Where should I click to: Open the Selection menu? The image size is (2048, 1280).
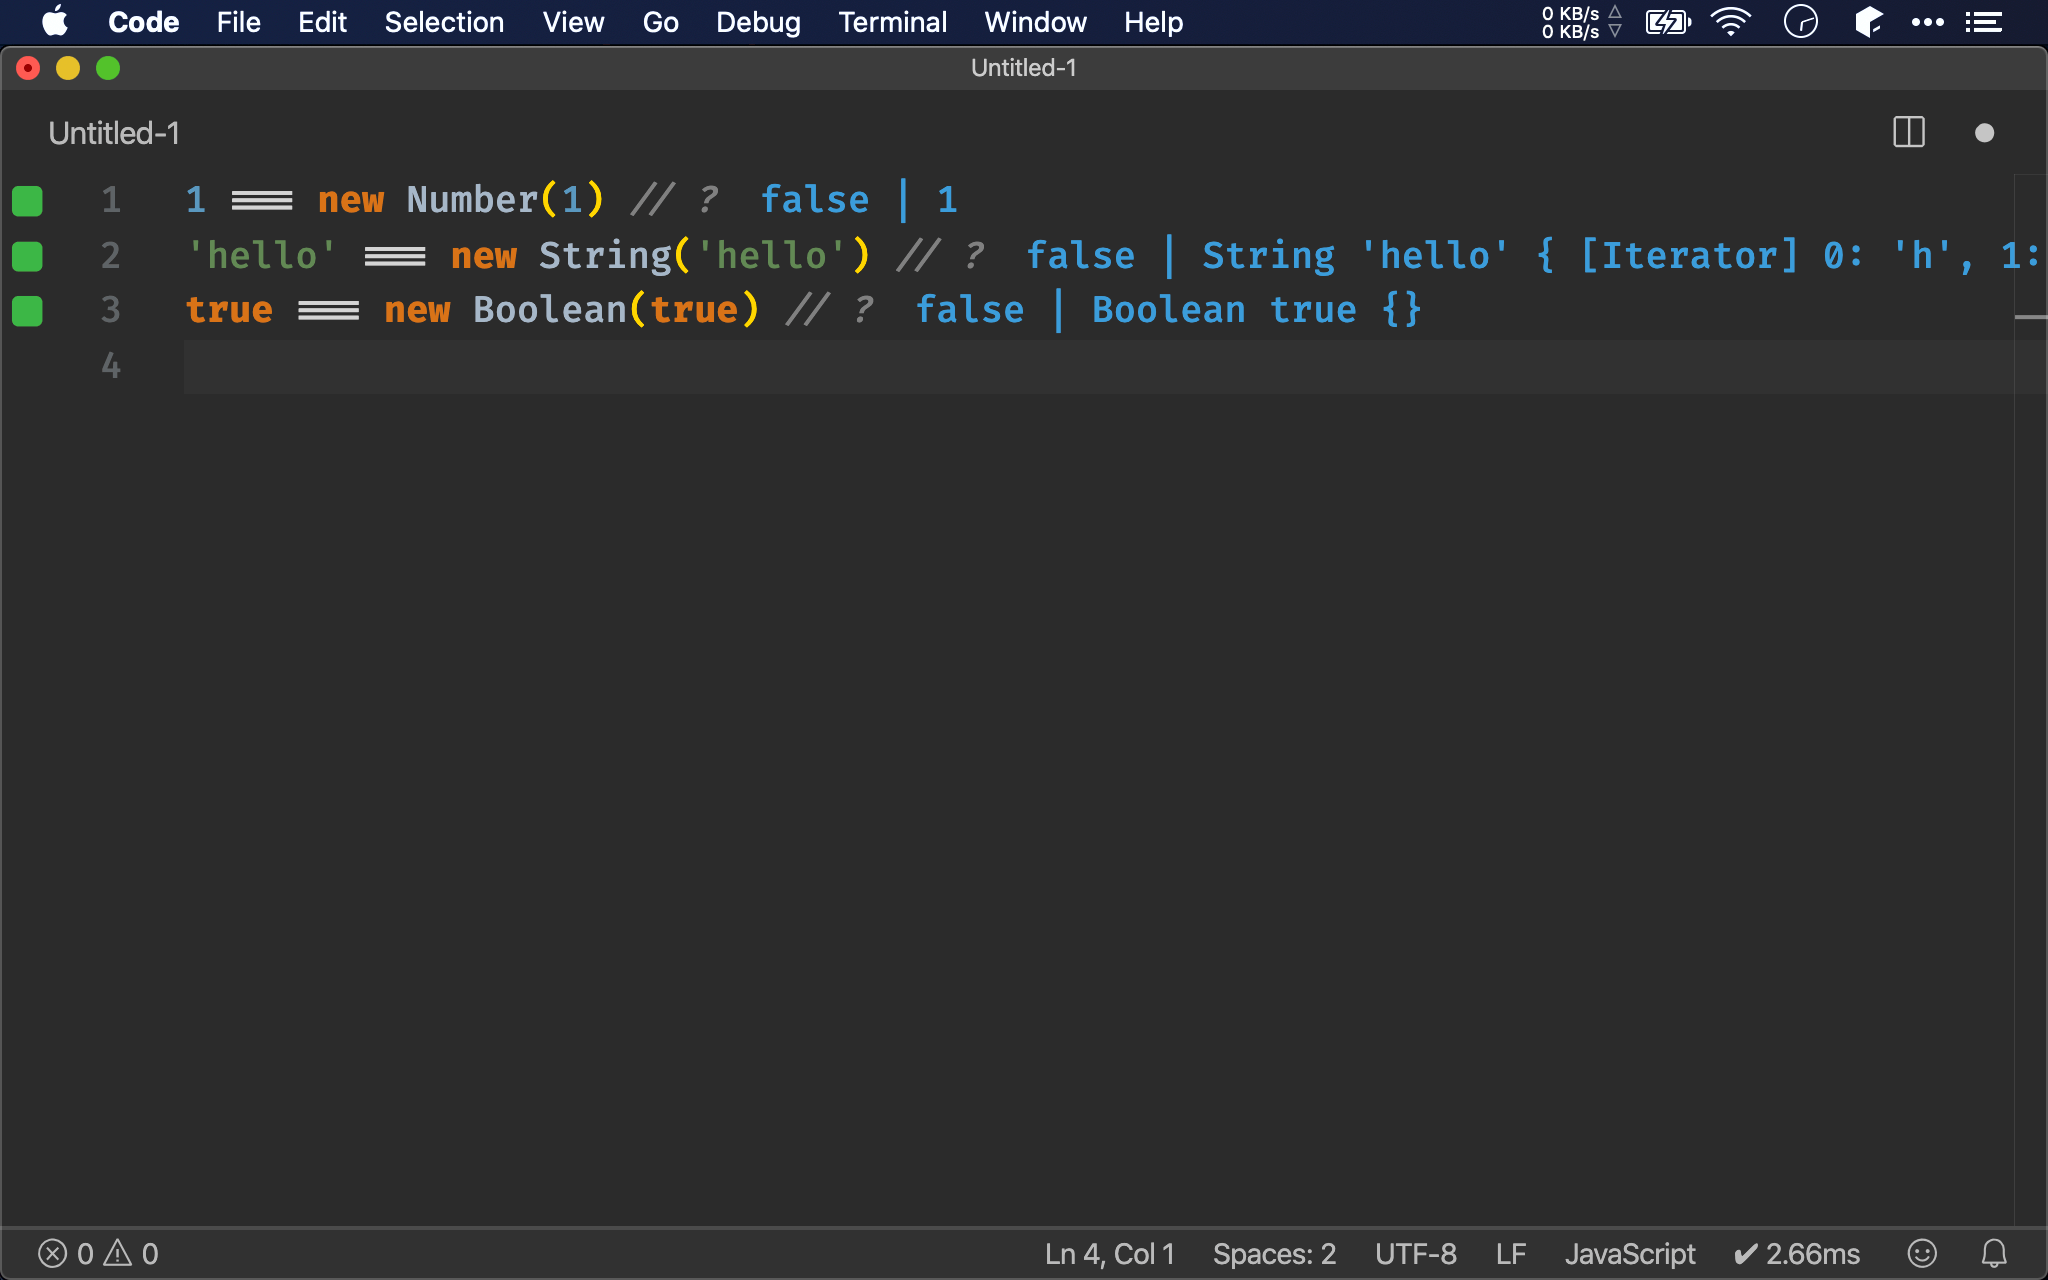(444, 22)
